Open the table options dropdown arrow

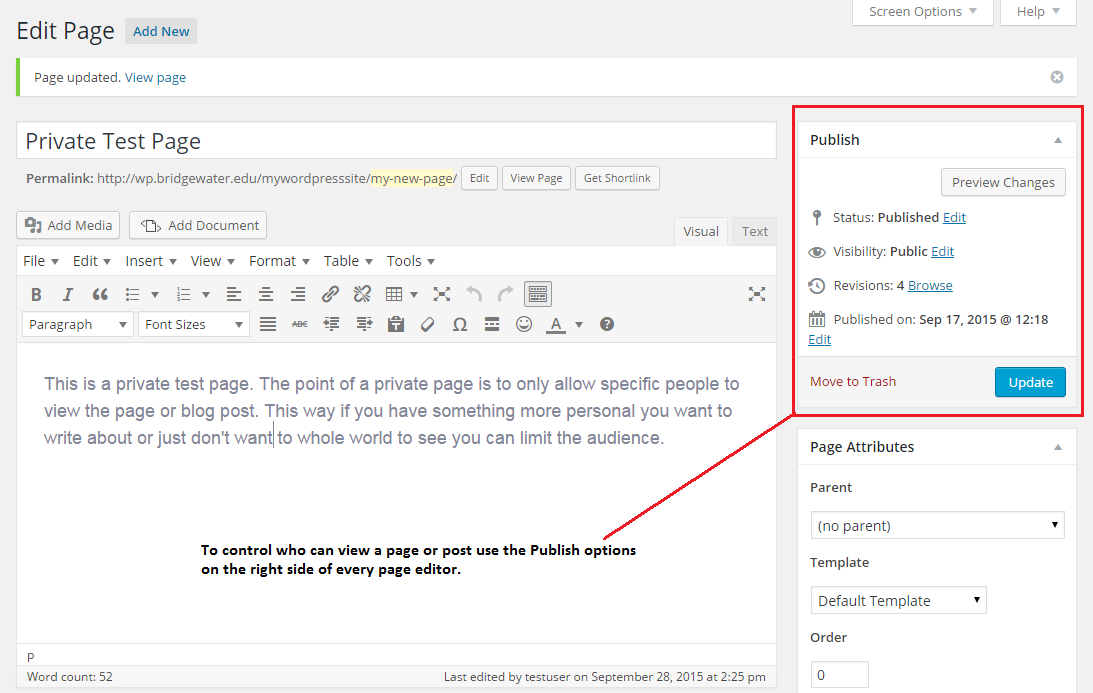click(x=414, y=294)
